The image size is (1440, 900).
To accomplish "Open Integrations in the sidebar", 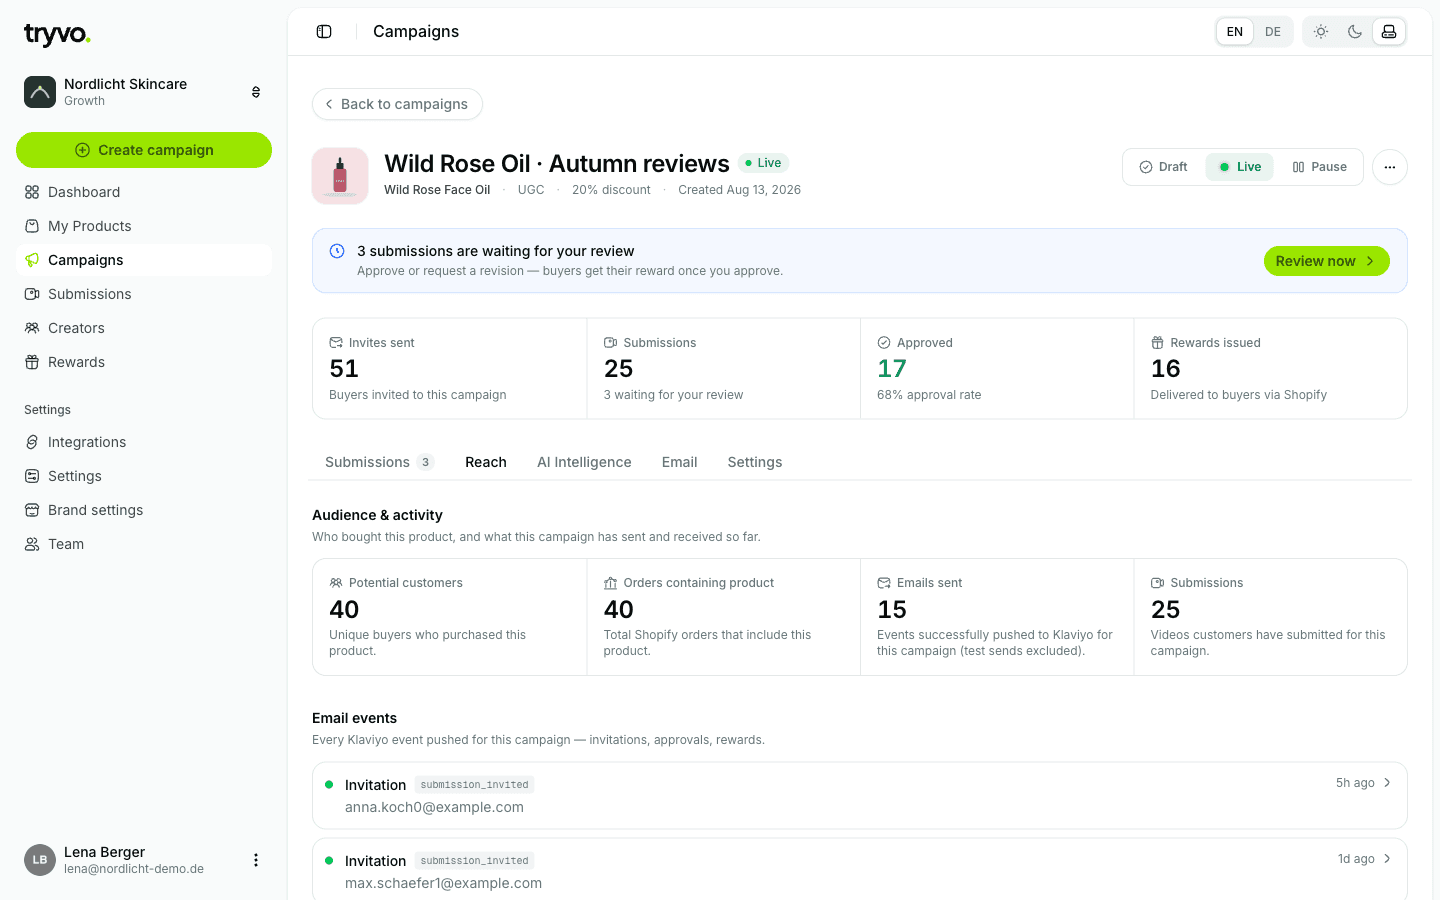I will tap(144, 442).
